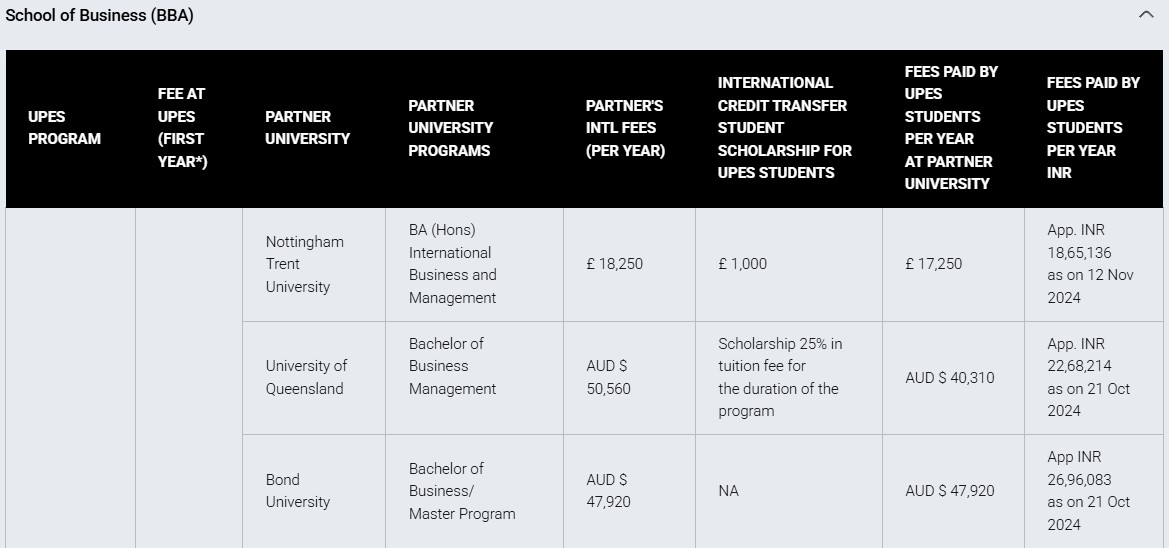Viewport: 1169px width, 548px height.
Task: Click the PARTNER UNIVERSITY column header
Action: 307,127
